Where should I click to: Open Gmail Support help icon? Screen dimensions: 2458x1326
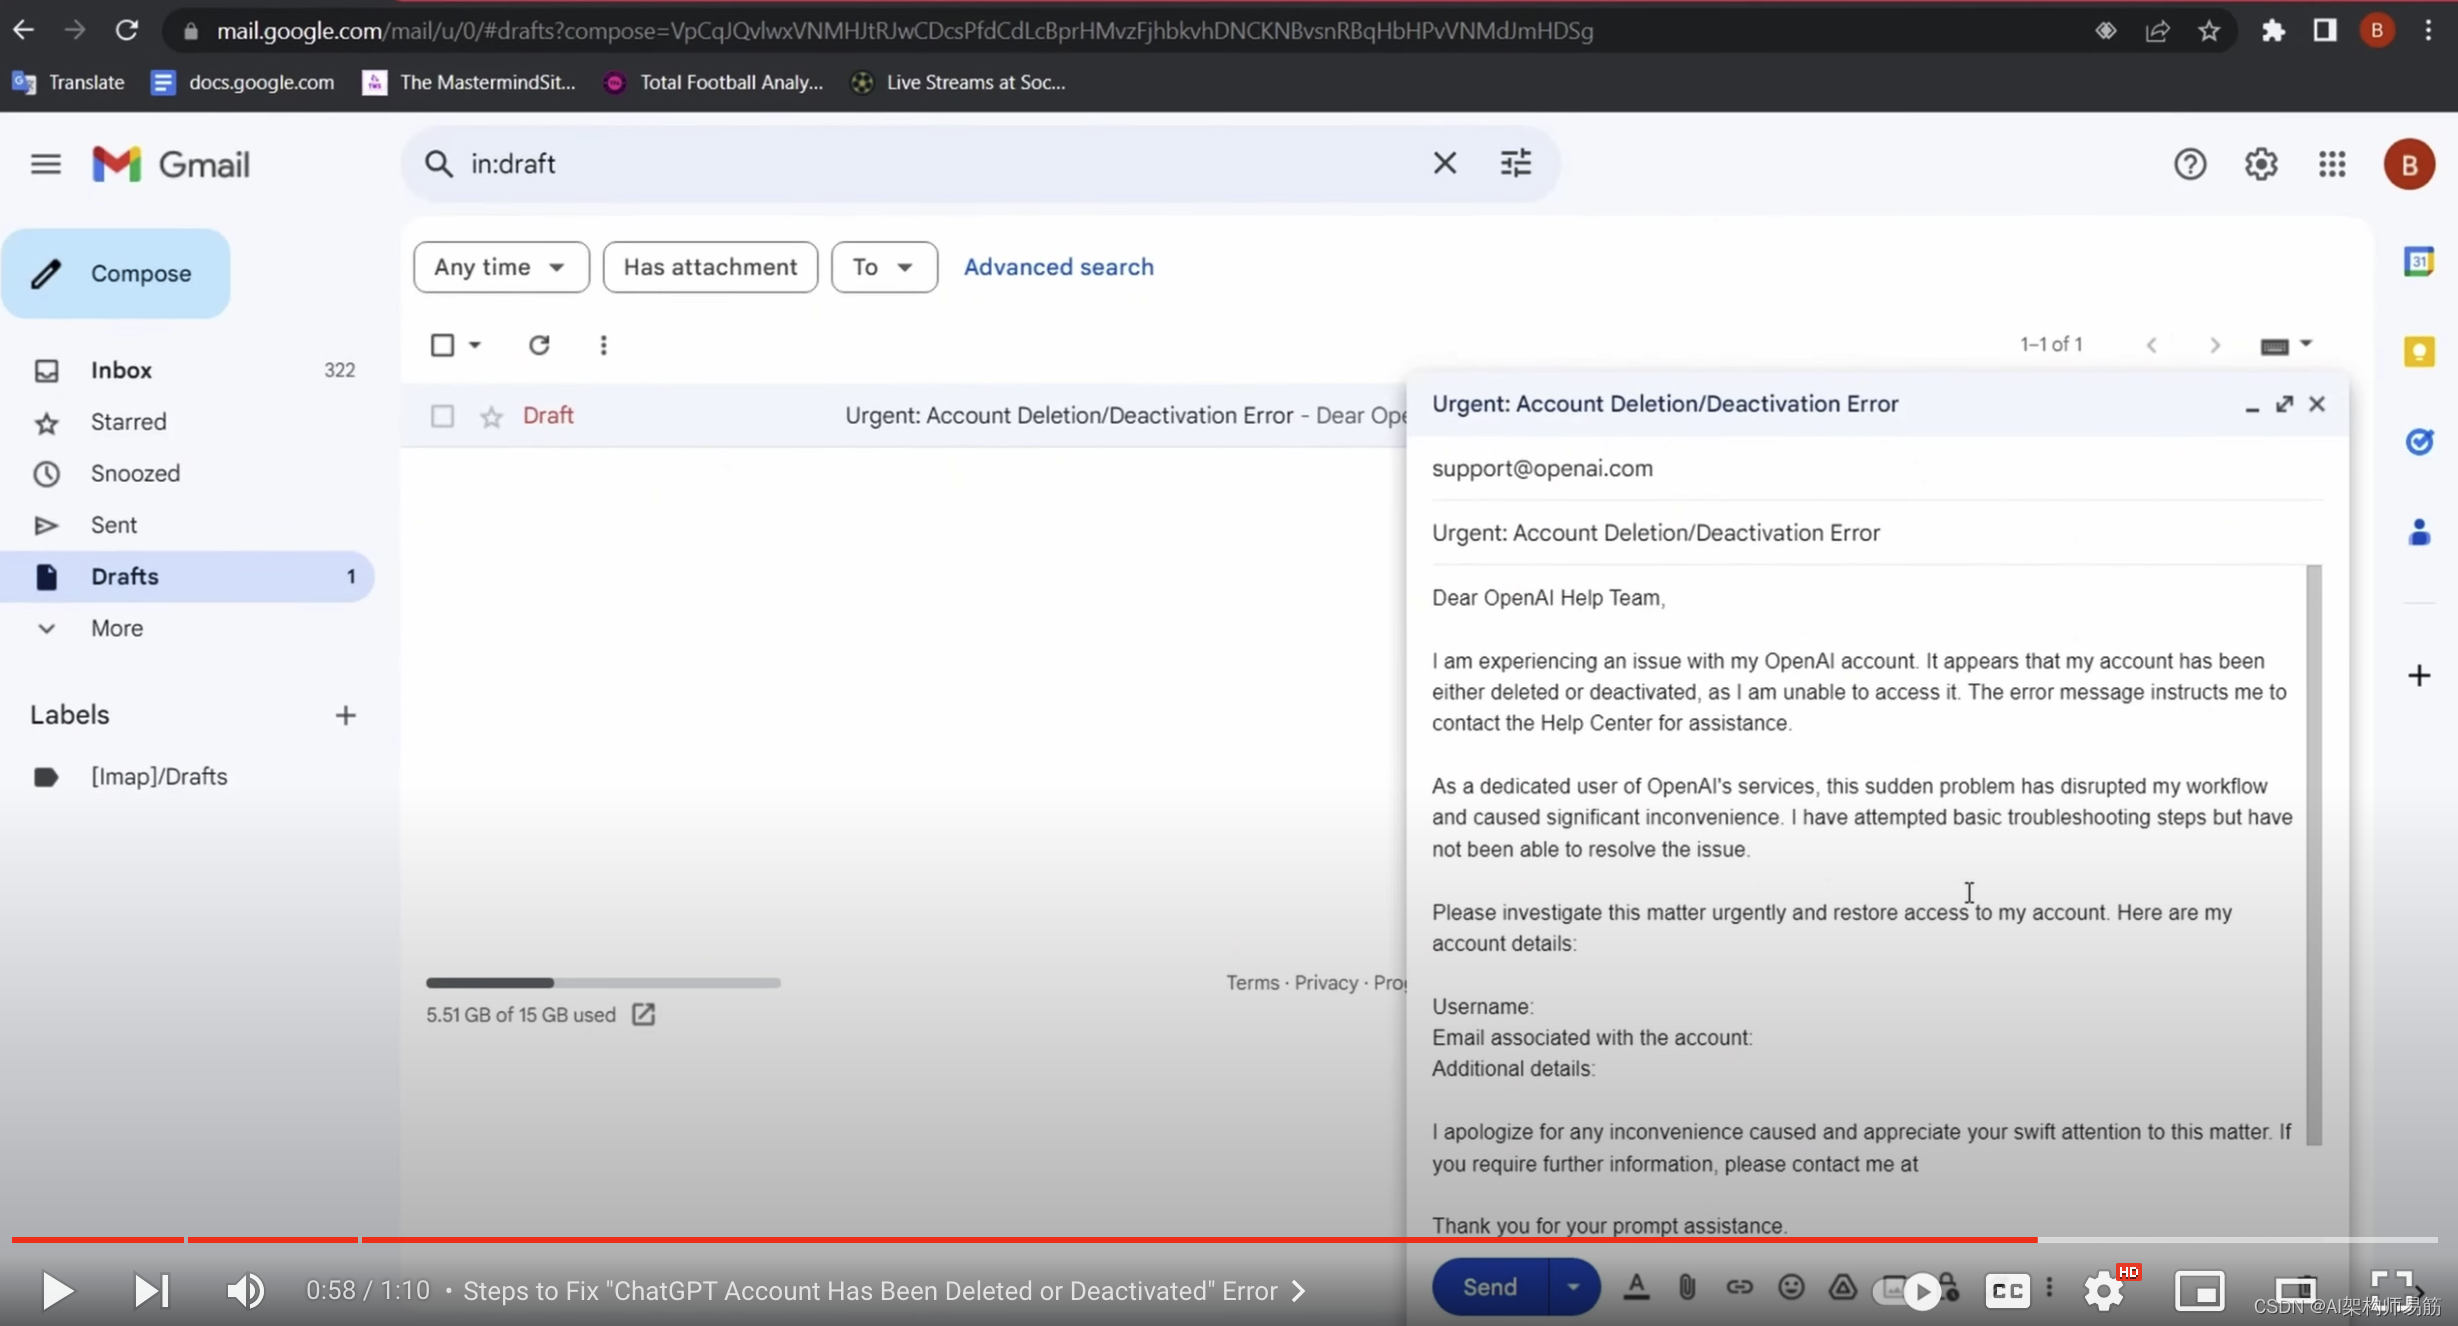point(2190,164)
